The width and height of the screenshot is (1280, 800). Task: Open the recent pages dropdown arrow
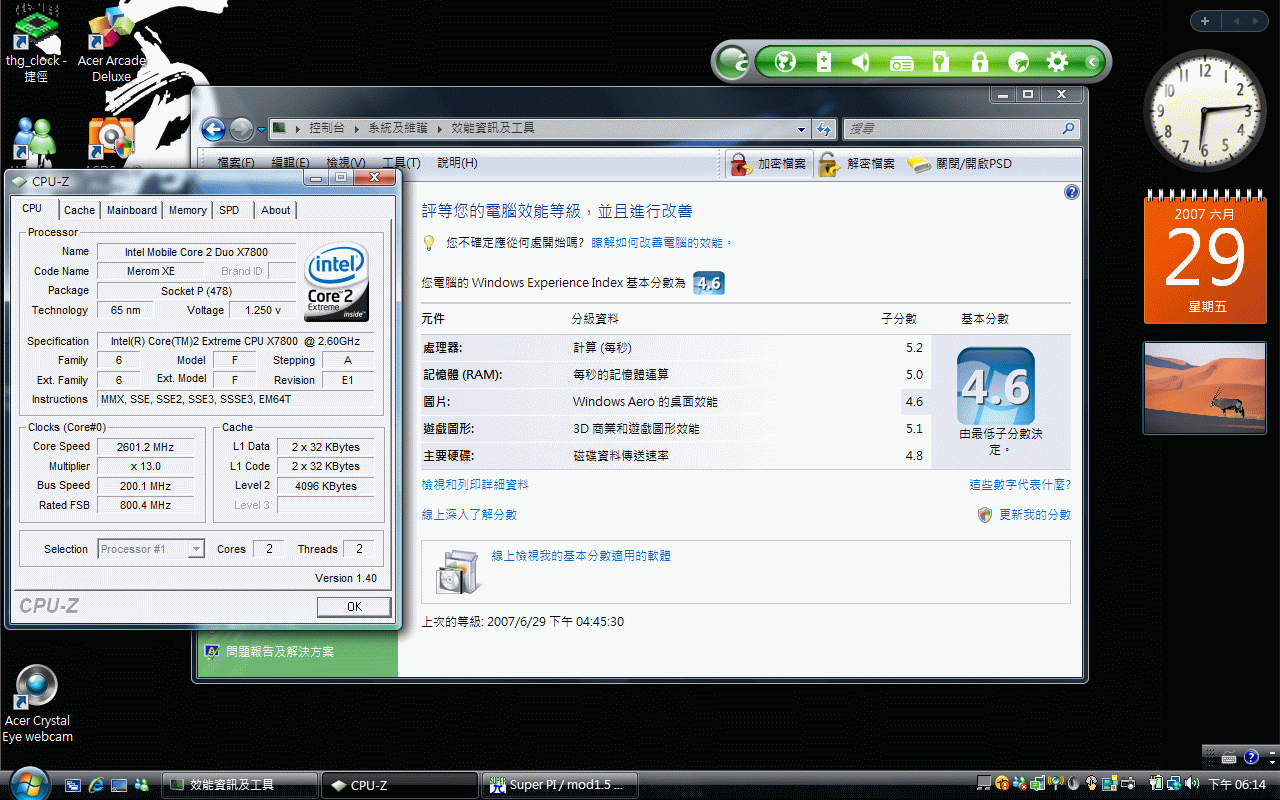click(261, 129)
